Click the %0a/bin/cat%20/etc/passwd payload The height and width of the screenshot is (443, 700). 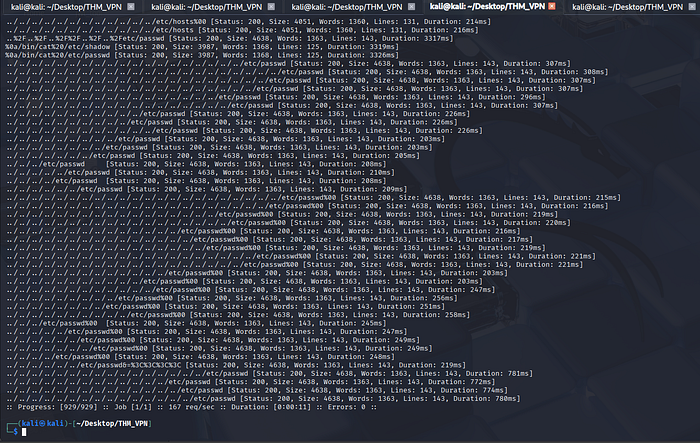[58, 55]
